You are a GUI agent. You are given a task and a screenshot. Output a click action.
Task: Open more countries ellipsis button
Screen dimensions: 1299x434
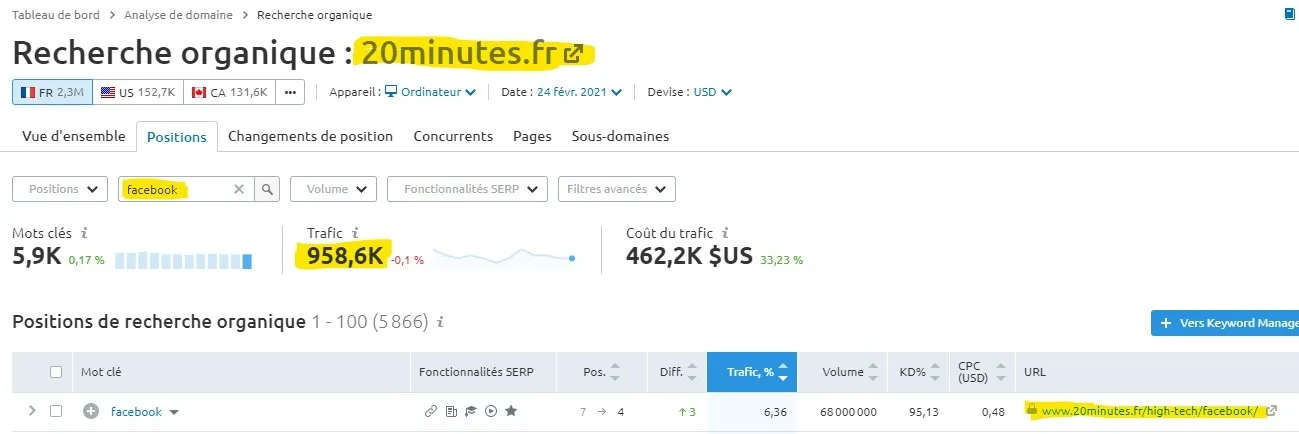[x=290, y=92]
